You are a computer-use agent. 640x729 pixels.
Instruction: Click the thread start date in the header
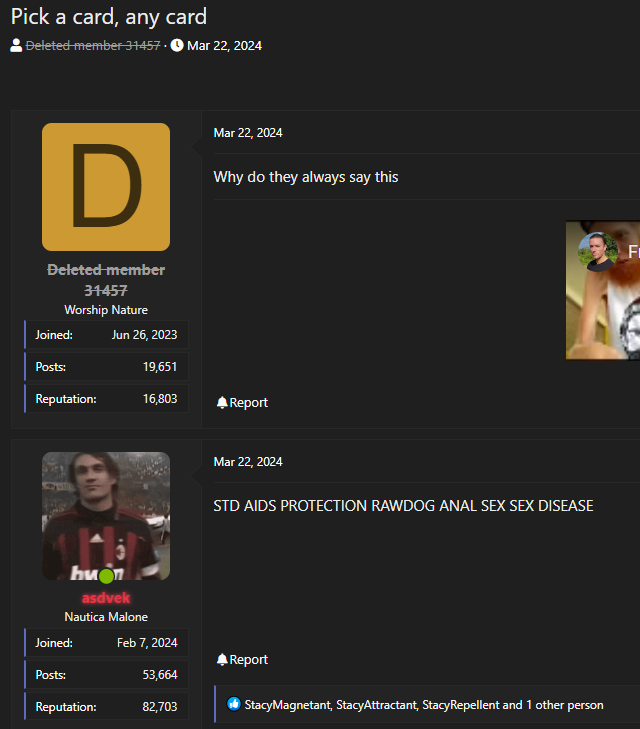coord(224,45)
